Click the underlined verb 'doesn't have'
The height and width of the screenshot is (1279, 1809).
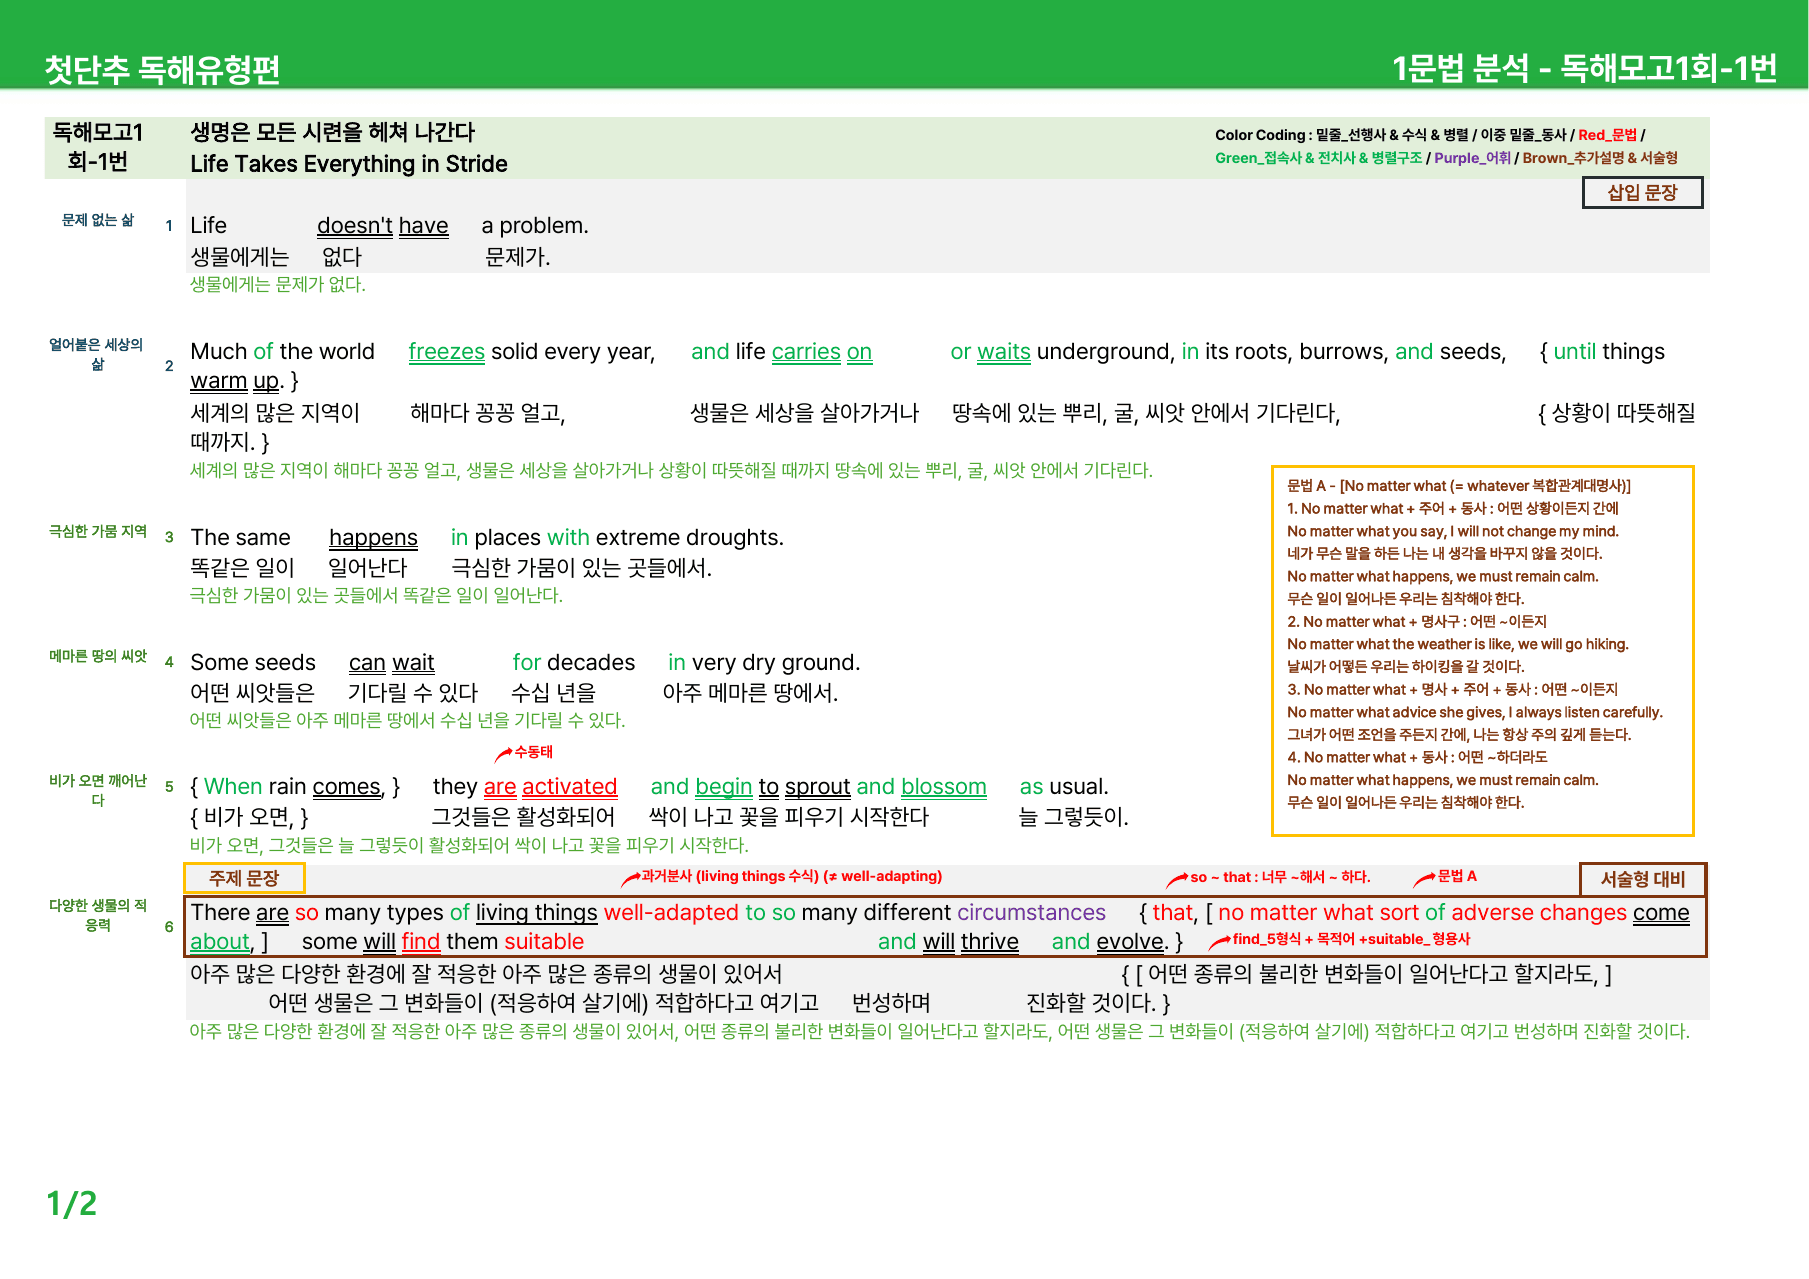(383, 226)
